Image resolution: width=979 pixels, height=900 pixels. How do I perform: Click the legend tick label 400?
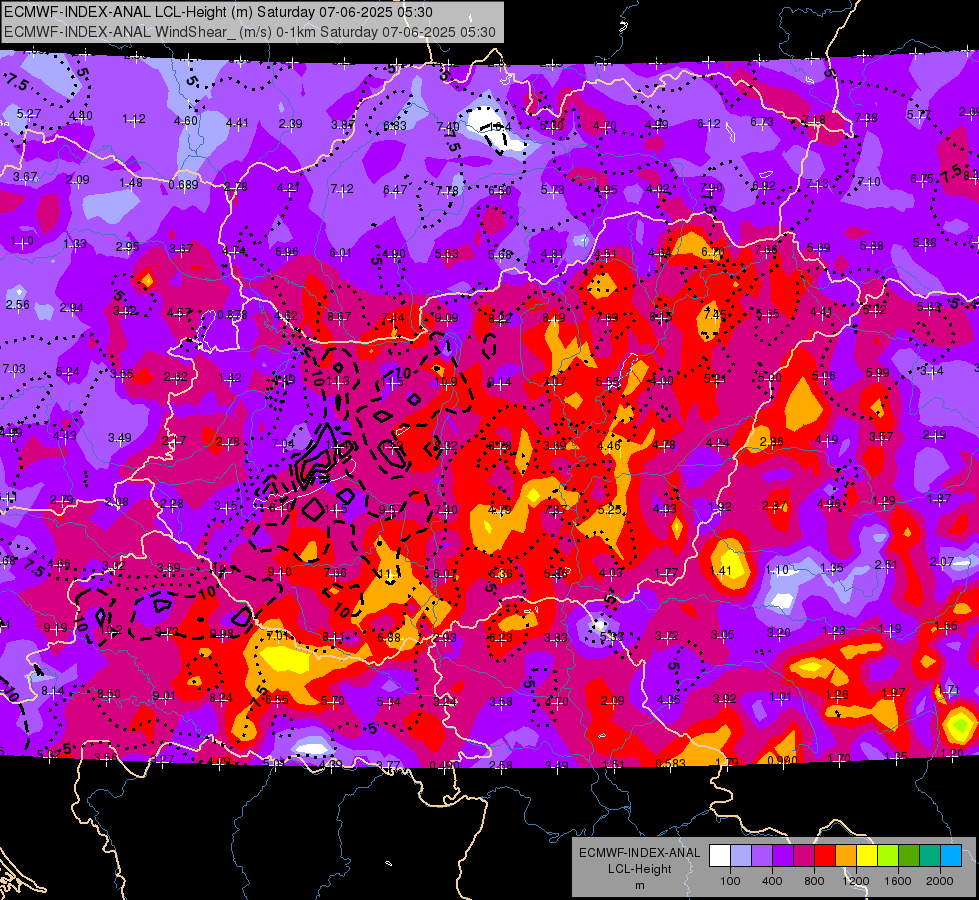tap(772, 881)
